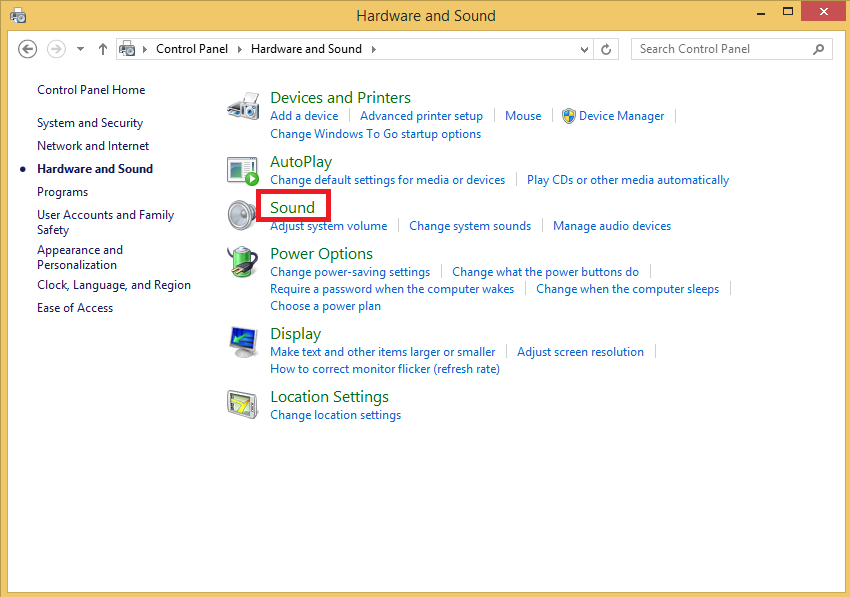The height and width of the screenshot is (597, 850).
Task: Open Ease of Access category
Action: (75, 308)
